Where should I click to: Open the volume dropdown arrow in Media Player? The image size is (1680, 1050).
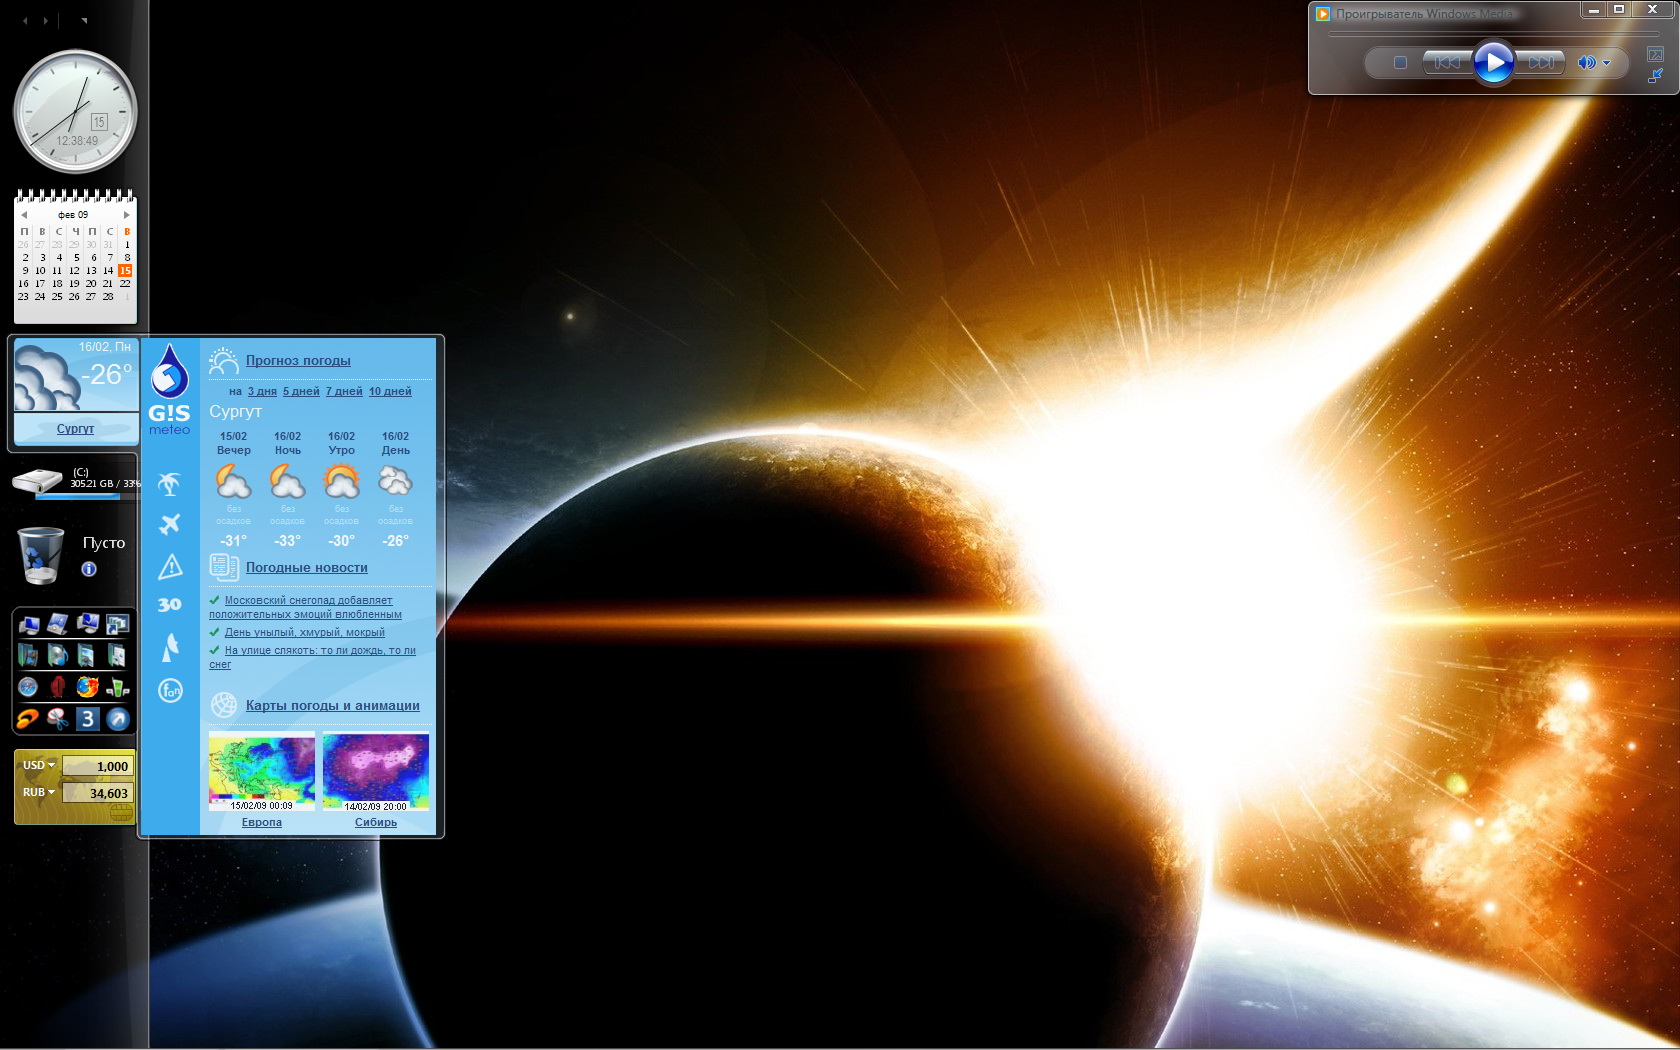point(1607,62)
